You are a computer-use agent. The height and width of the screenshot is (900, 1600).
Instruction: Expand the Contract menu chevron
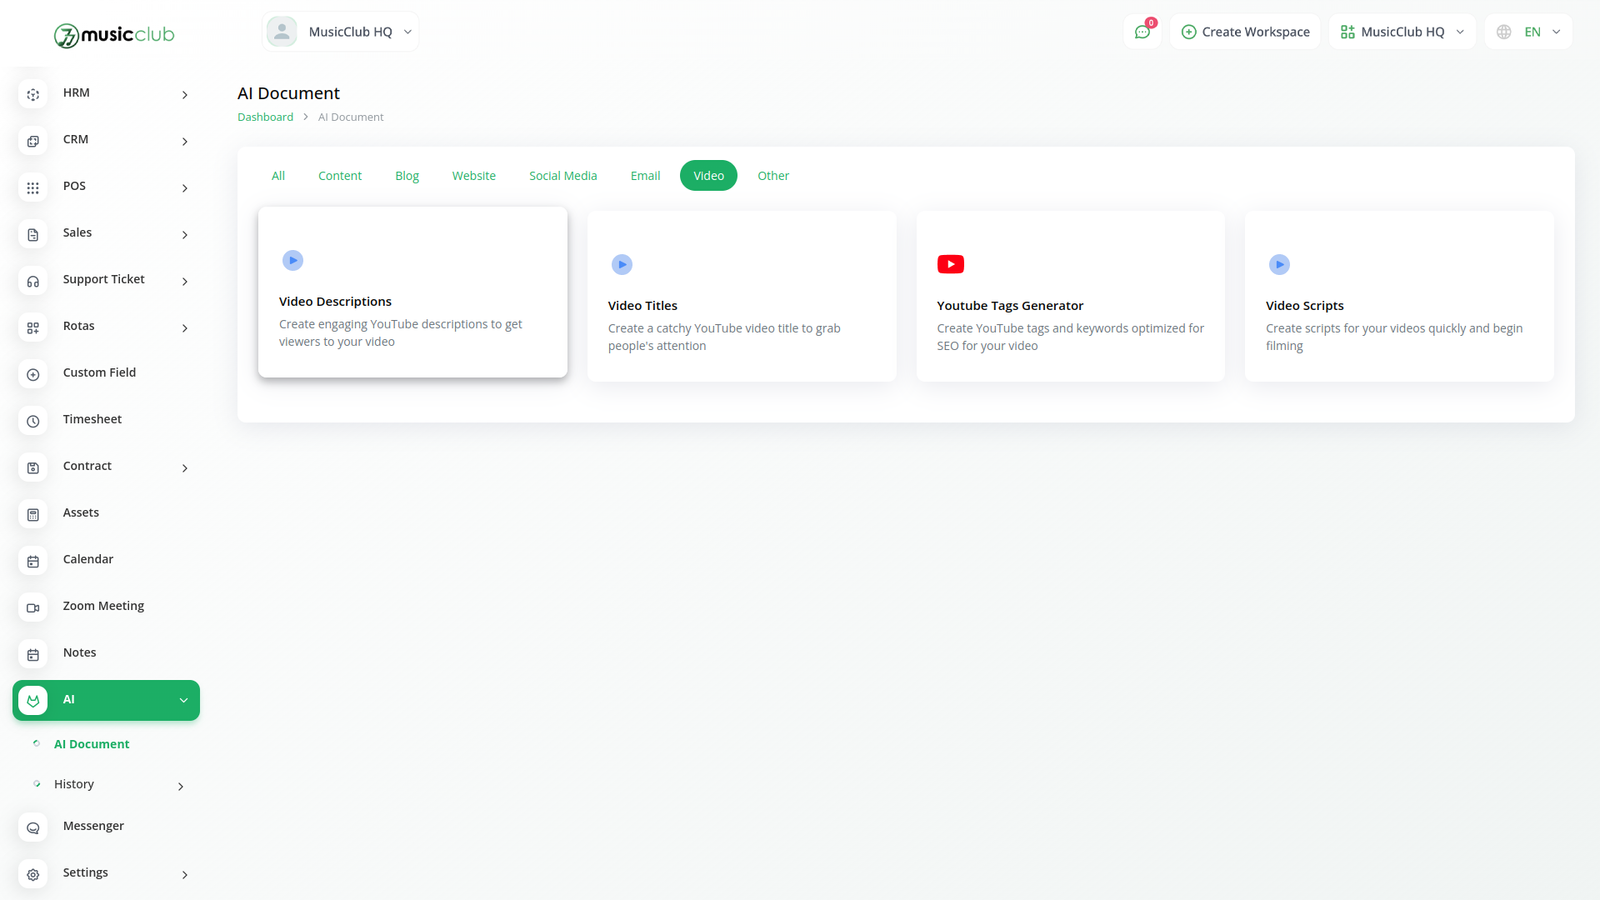point(185,468)
